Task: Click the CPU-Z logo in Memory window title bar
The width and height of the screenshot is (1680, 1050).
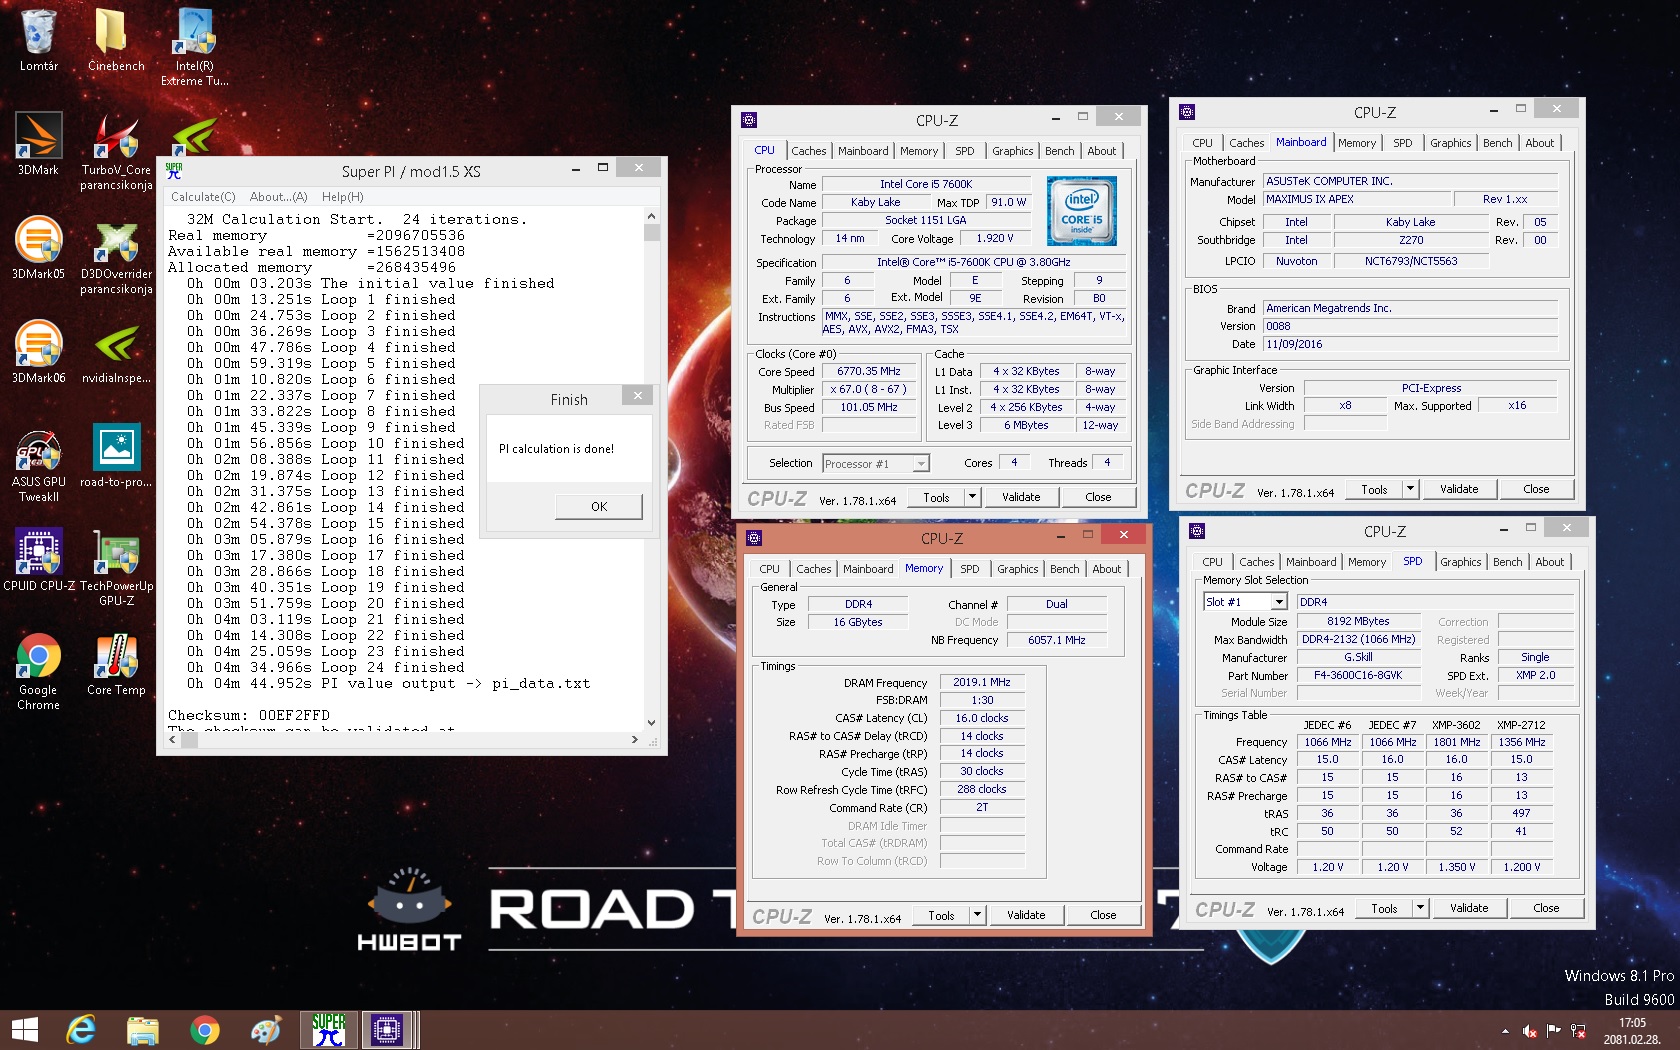Action: [755, 538]
